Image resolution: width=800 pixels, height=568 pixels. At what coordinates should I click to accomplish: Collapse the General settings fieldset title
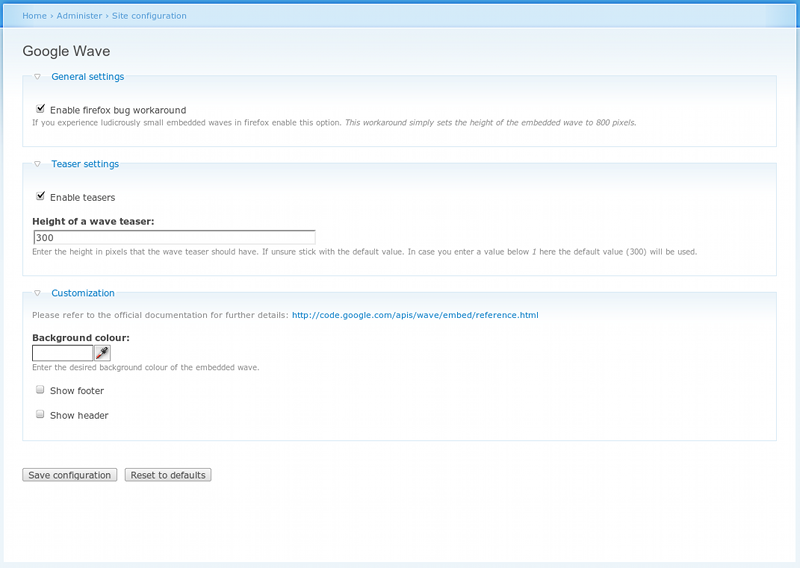click(x=87, y=77)
